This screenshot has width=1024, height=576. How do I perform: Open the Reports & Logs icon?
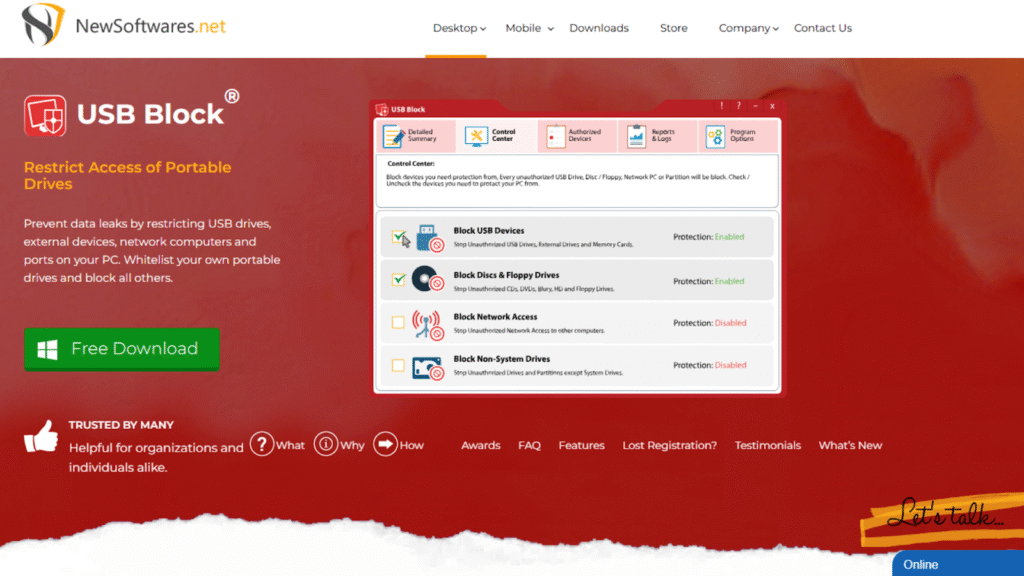tap(637, 136)
